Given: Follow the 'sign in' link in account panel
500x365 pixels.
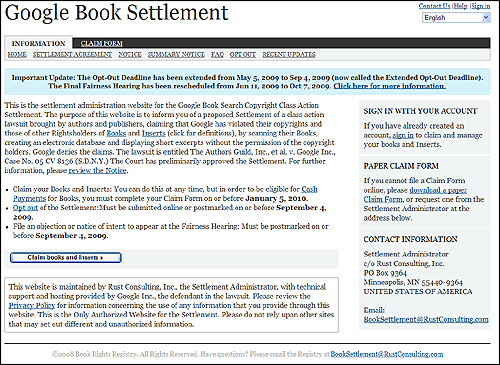Looking at the screenshot, I should (x=403, y=135).
